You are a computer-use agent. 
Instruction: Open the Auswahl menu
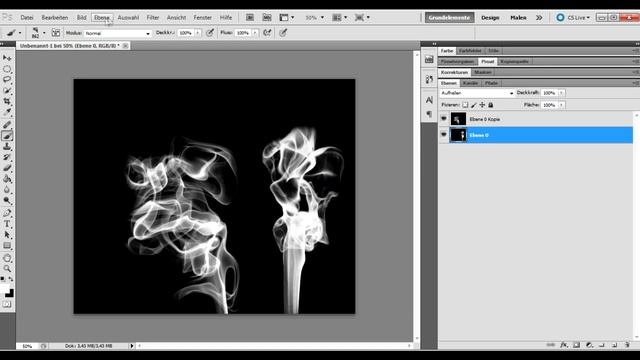coord(128,18)
